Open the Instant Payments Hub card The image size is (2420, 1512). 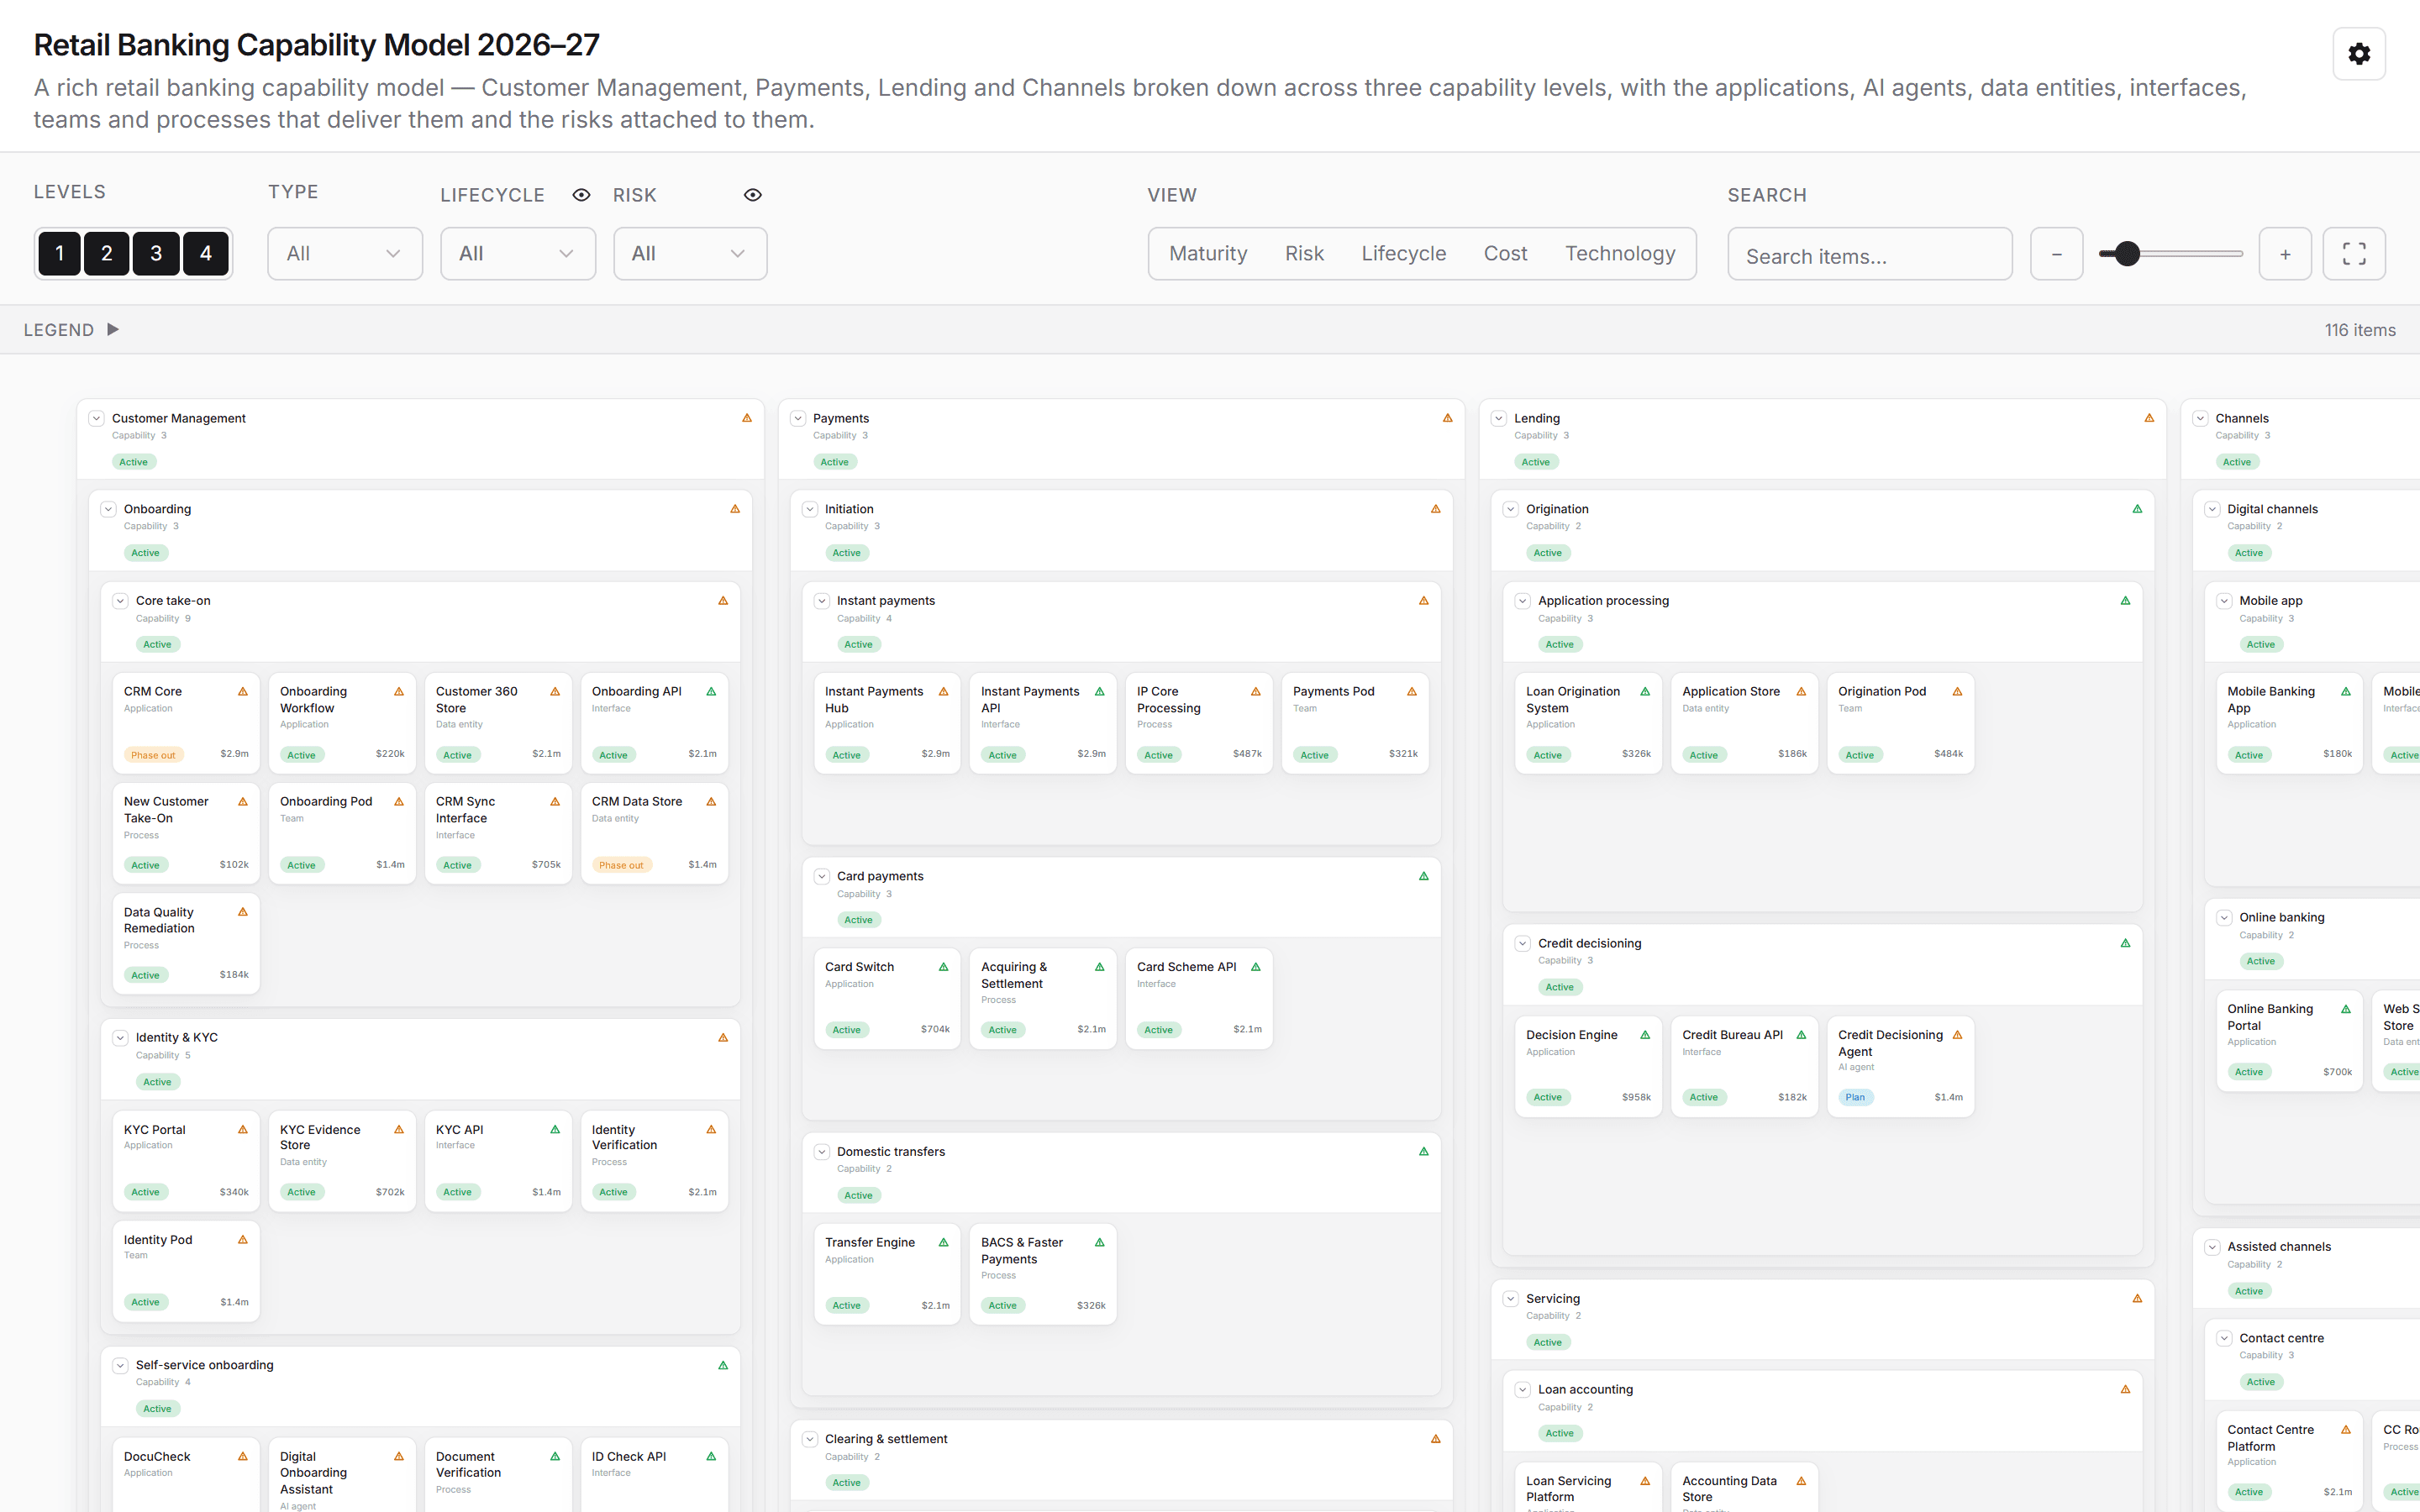coord(887,724)
